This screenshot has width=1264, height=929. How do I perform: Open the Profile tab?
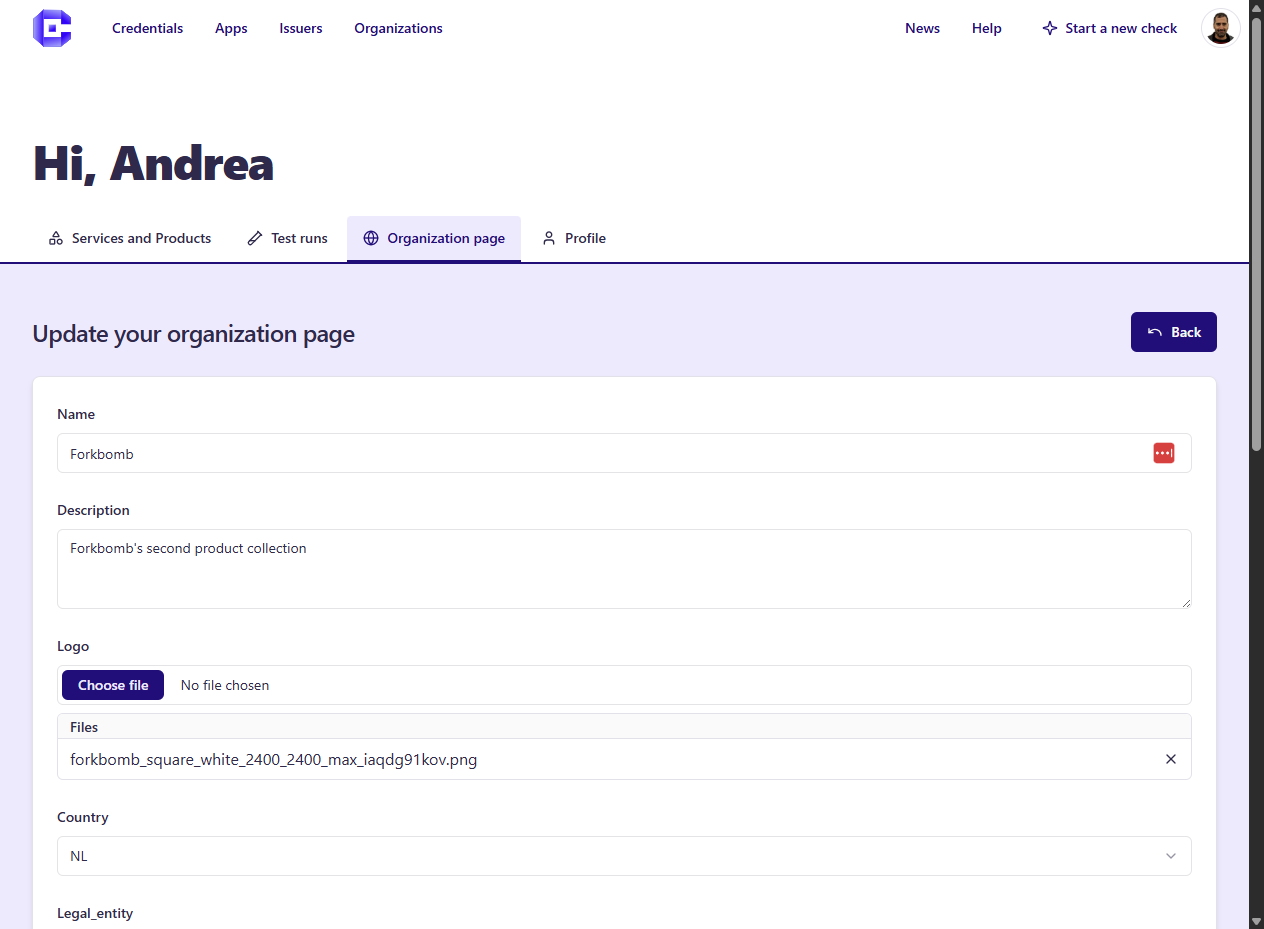(574, 238)
